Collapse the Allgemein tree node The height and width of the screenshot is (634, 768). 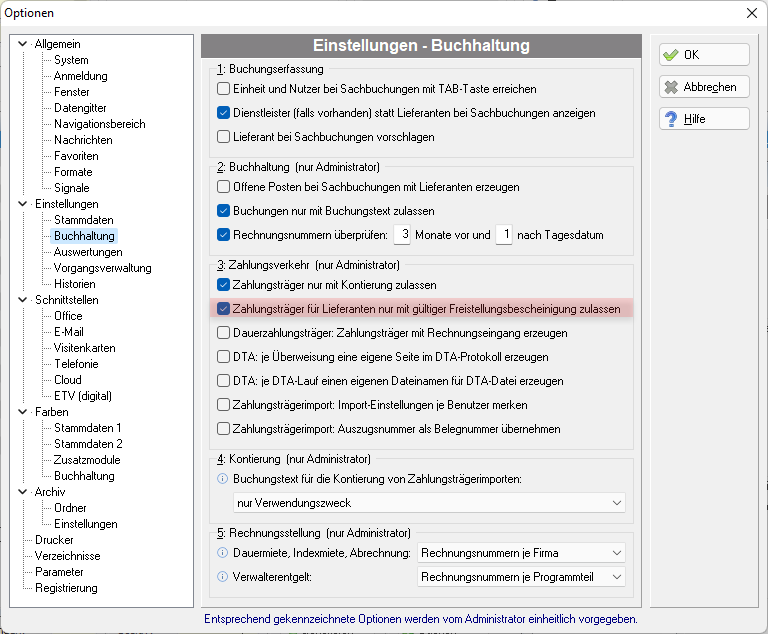(x=23, y=44)
